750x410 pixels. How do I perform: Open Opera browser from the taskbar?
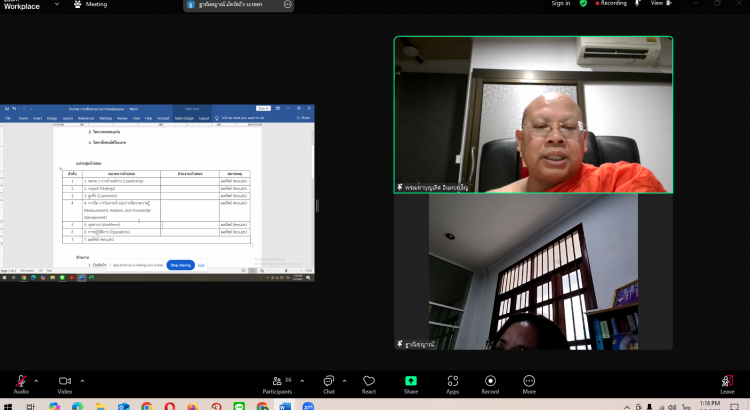tap(170, 406)
